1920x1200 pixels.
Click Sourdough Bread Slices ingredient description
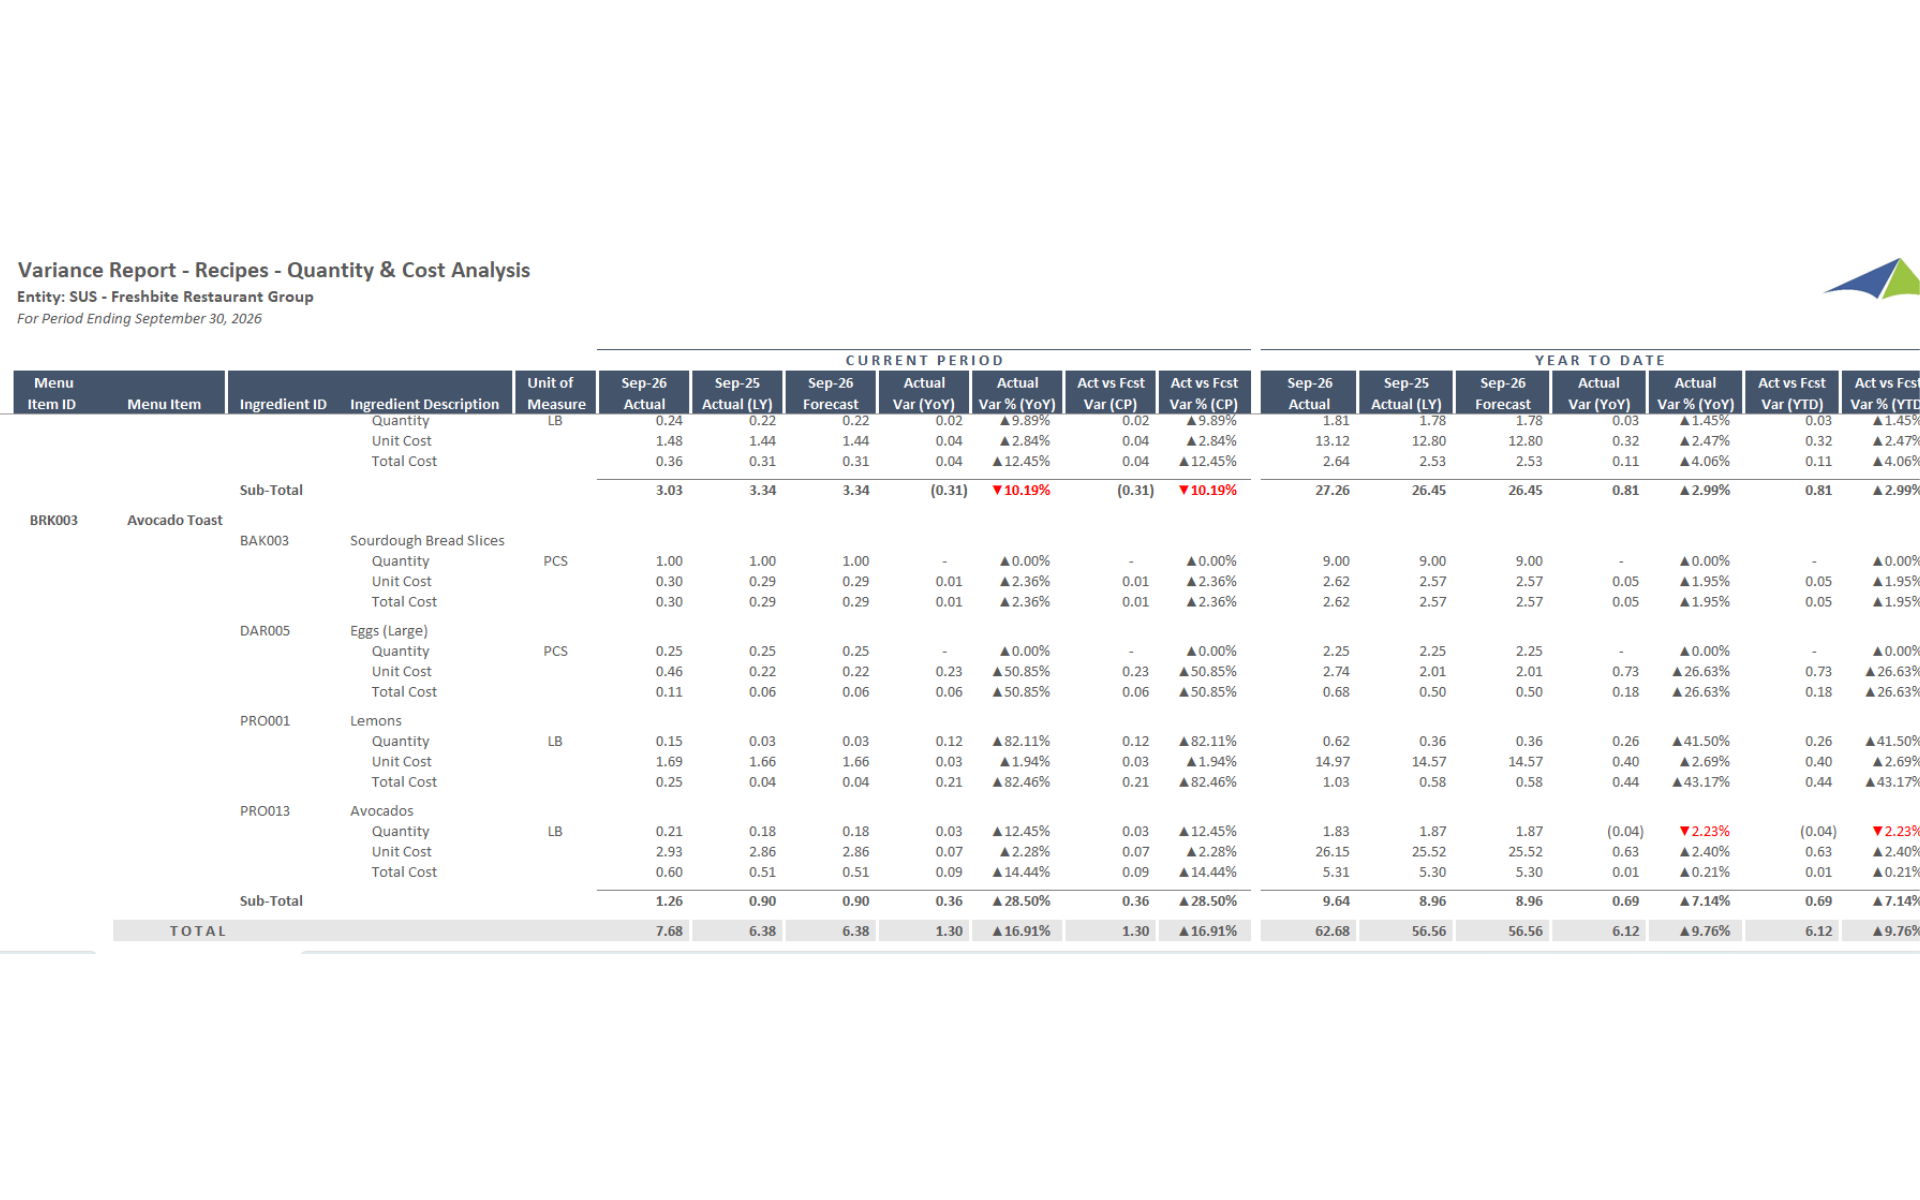[427, 541]
